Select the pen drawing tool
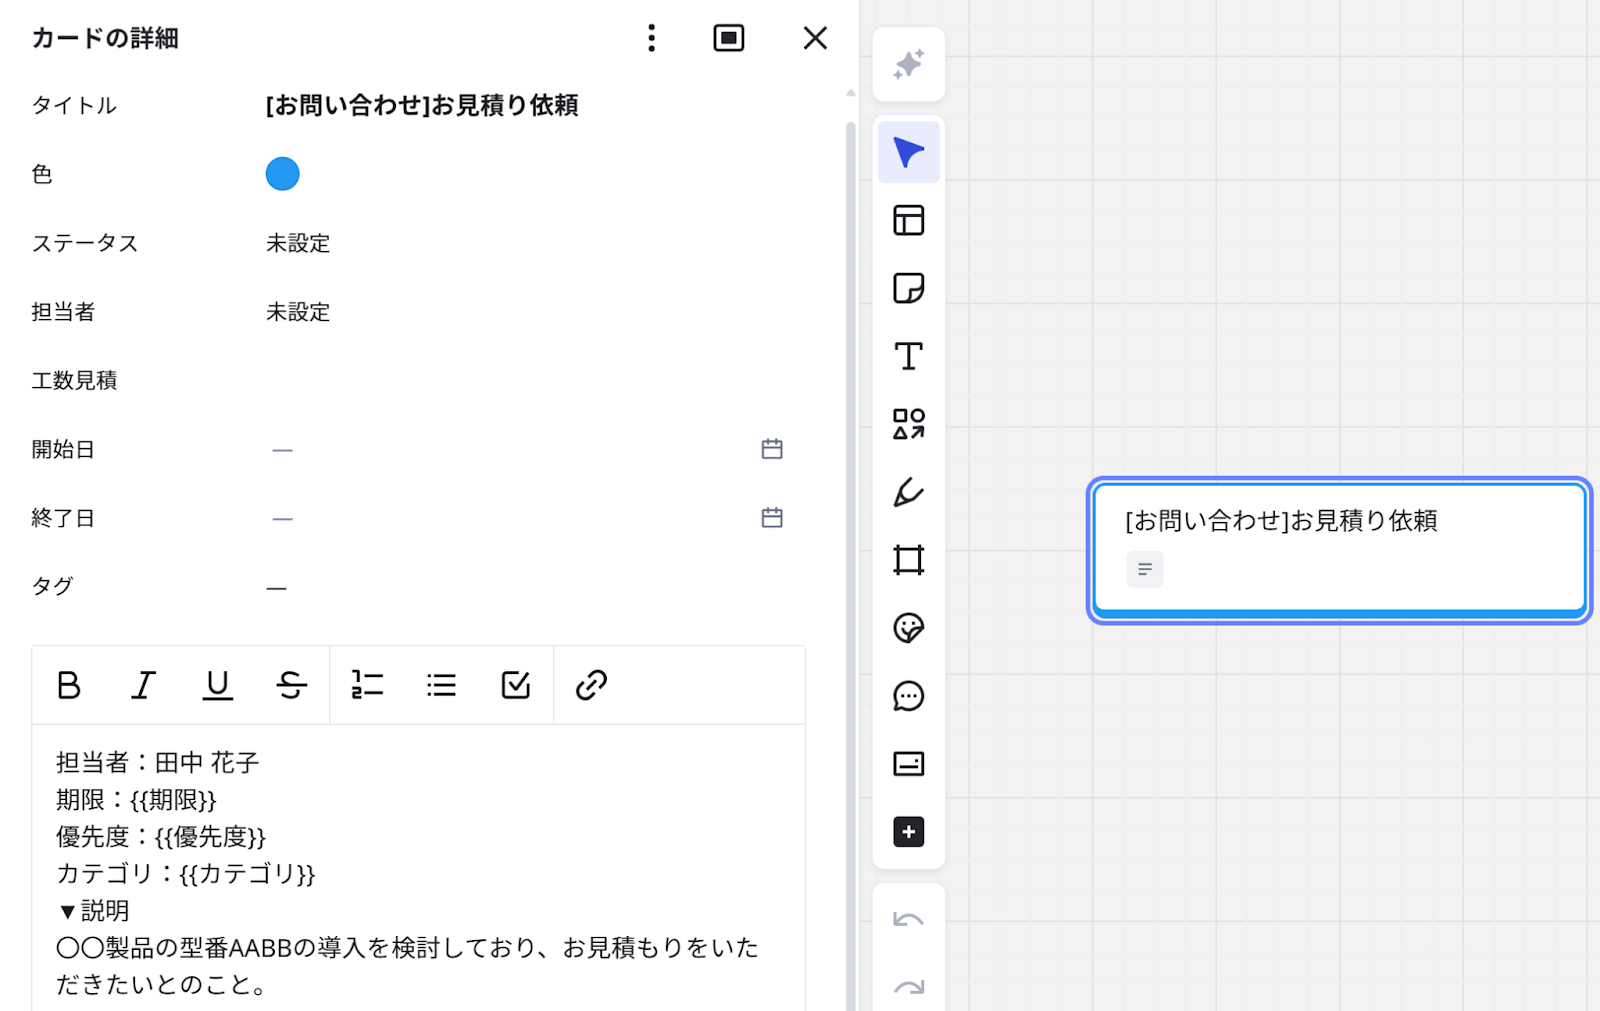Image resolution: width=1600 pixels, height=1011 pixels. tap(908, 492)
